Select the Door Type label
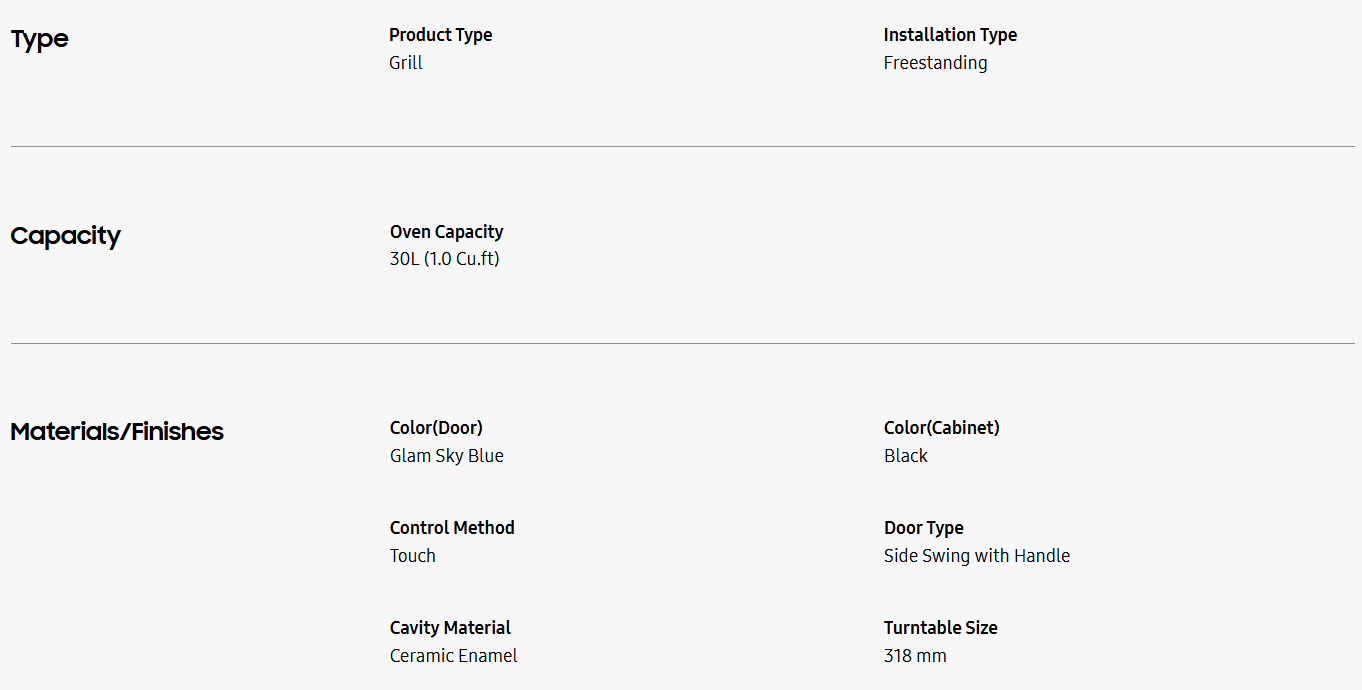 923,528
